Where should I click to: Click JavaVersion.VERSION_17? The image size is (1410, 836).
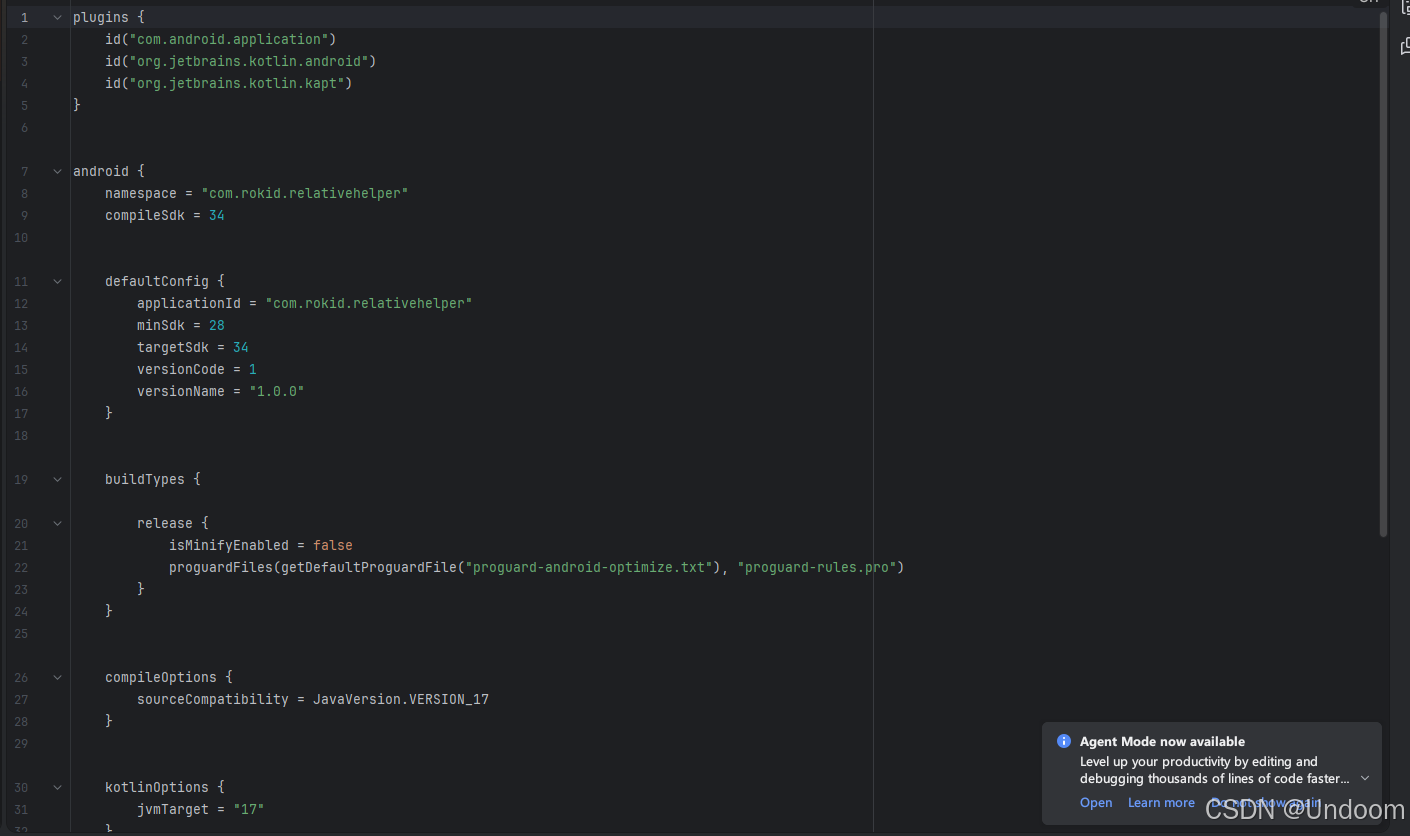click(x=401, y=699)
